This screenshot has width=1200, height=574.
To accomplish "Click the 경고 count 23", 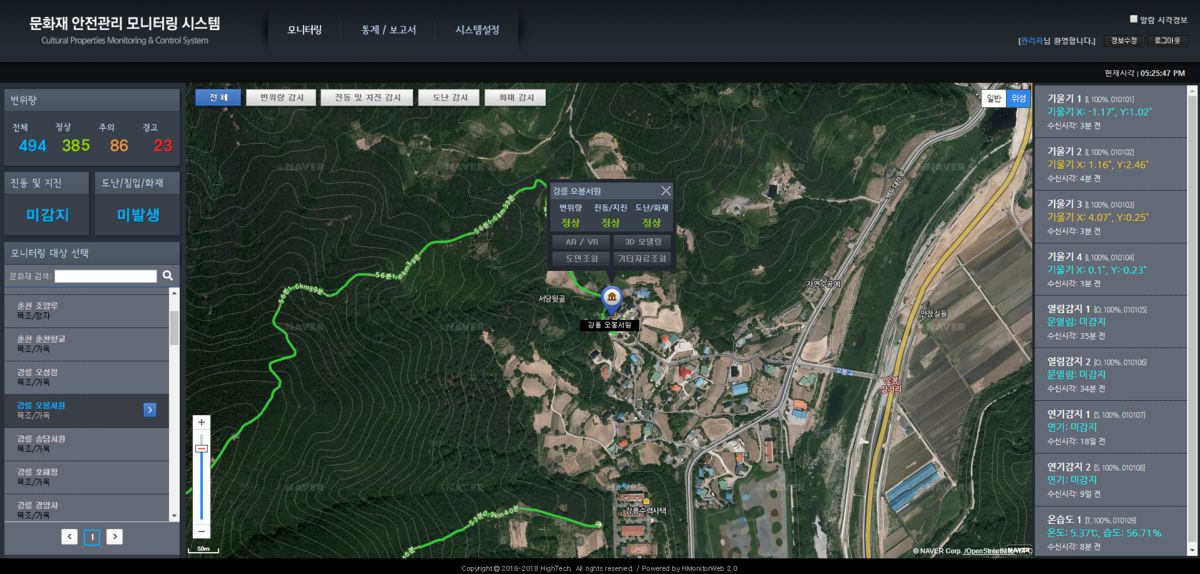I will pyautogui.click(x=162, y=146).
